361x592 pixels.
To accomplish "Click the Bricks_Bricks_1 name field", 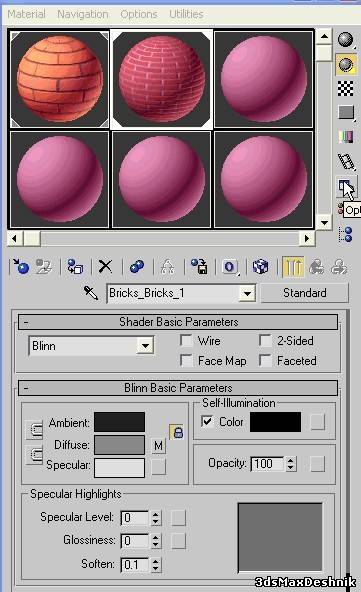I will tap(173, 293).
